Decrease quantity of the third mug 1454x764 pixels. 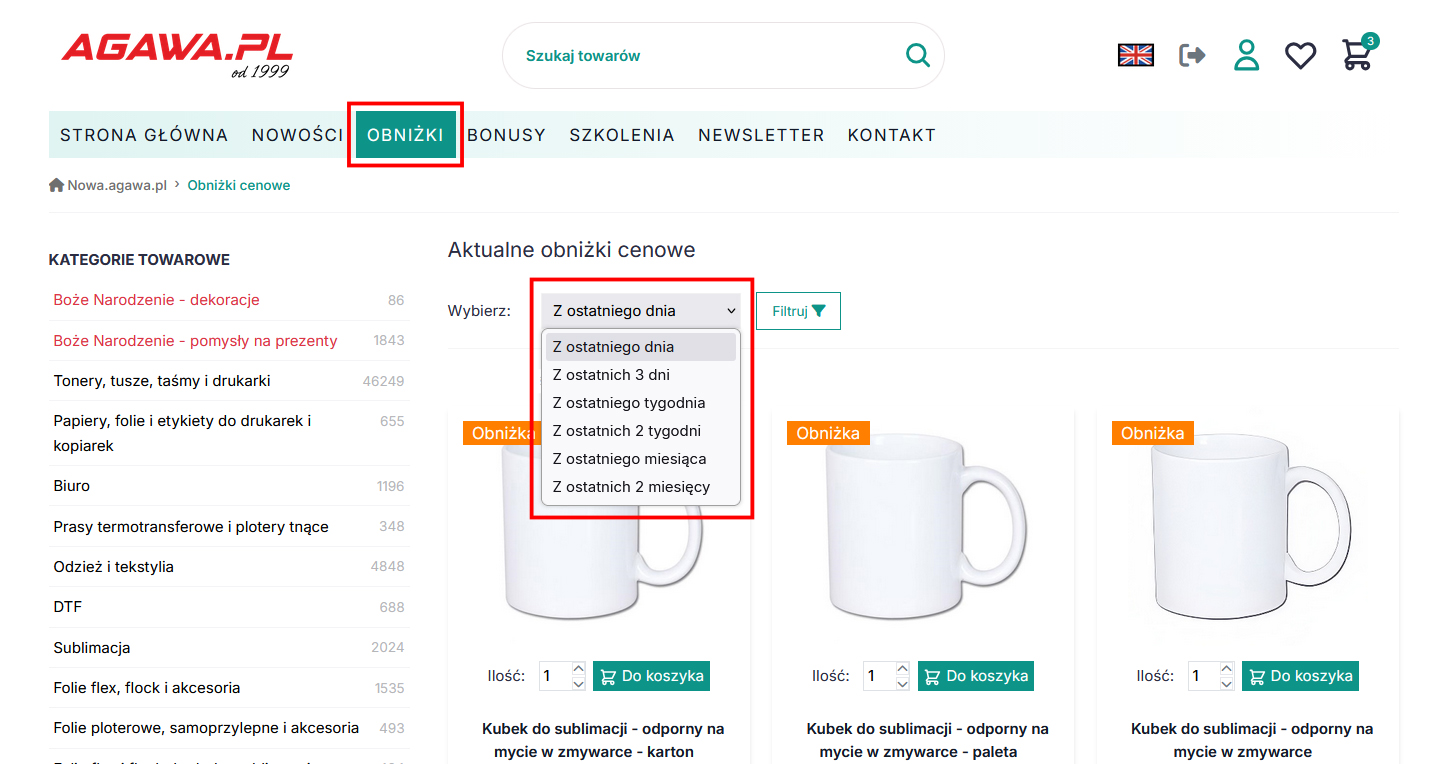(x=1227, y=684)
